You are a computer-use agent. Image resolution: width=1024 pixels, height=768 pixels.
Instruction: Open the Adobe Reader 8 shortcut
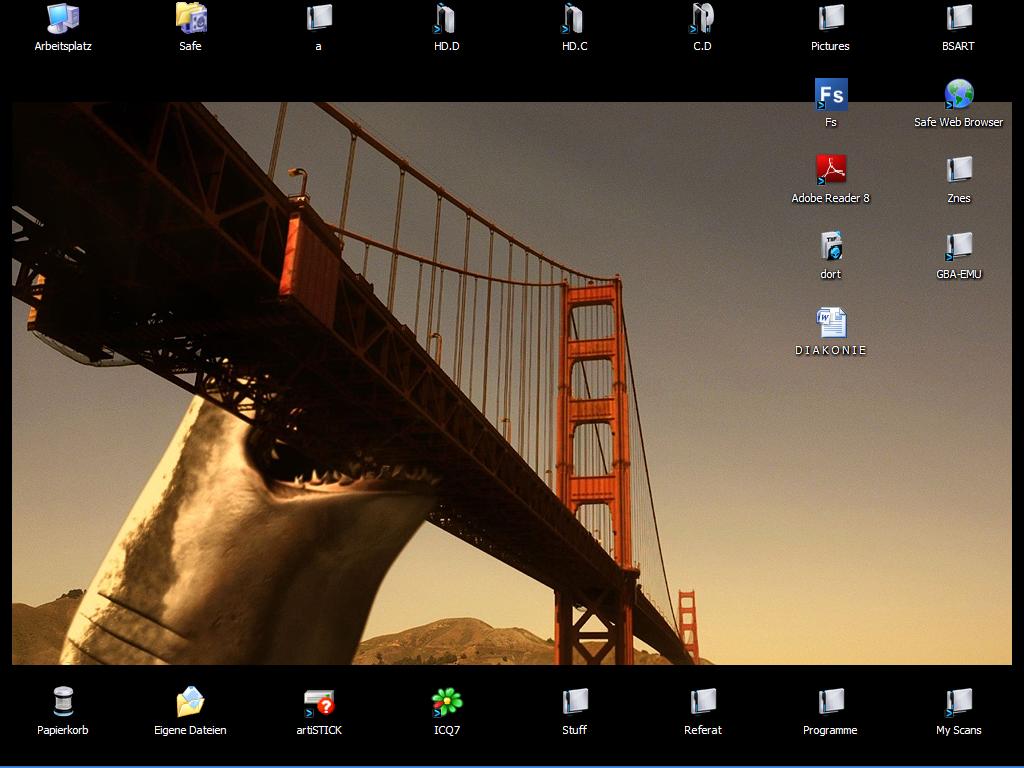click(x=831, y=170)
